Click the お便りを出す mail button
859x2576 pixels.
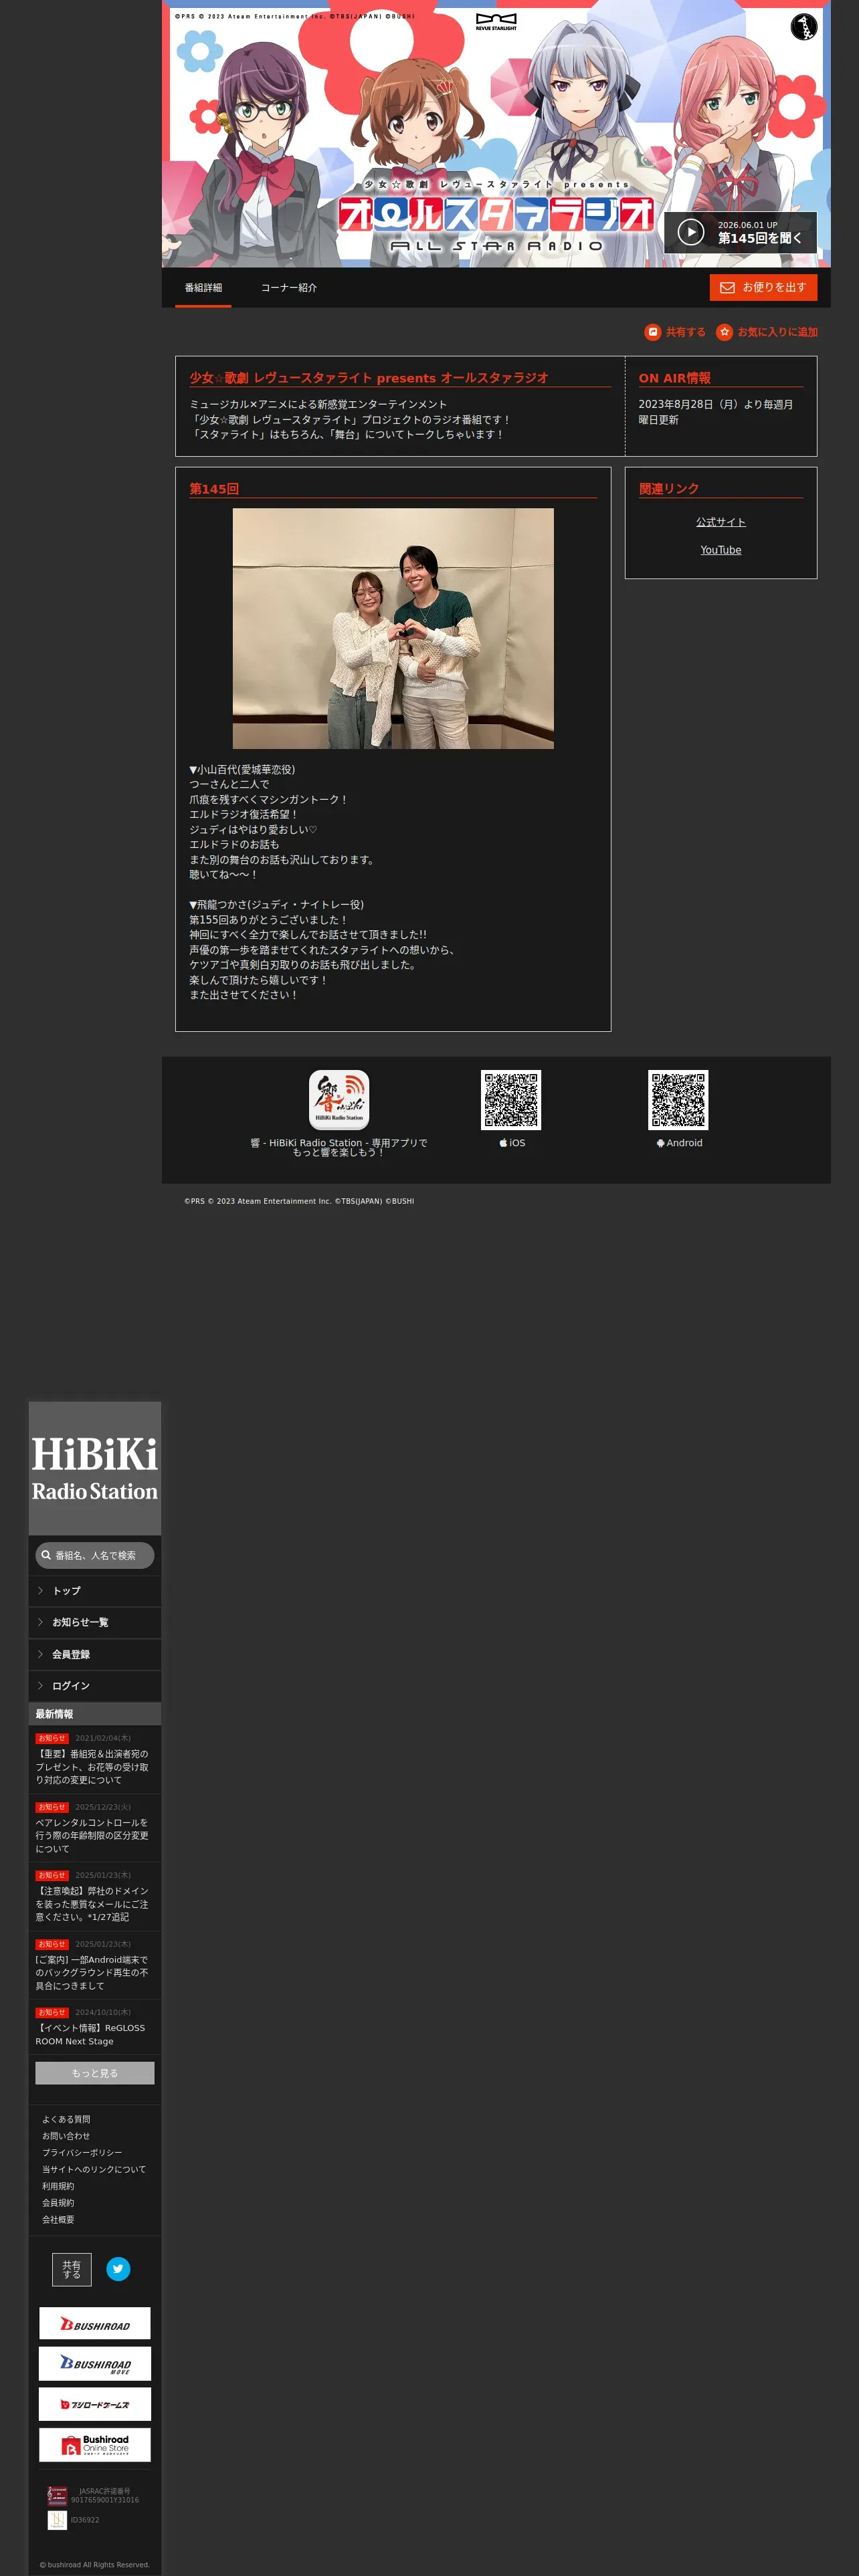click(763, 287)
